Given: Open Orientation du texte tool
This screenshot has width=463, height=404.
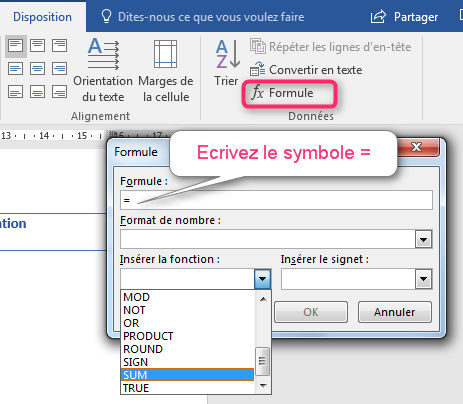Looking at the screenshot, I should (x=103, y=70).
